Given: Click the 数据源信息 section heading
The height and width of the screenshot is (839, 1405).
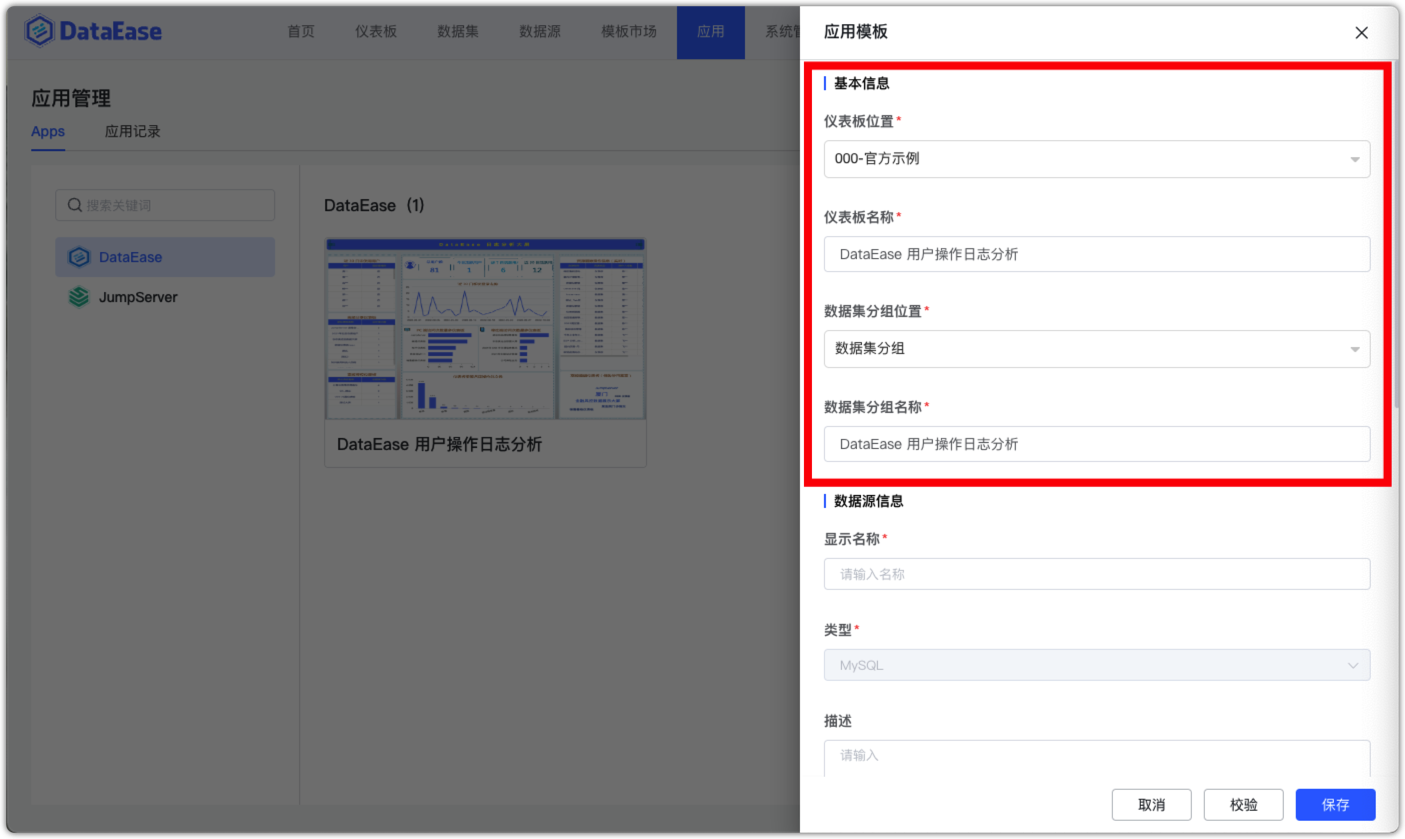Looking at the screenshot, I should tap(869, 501).
